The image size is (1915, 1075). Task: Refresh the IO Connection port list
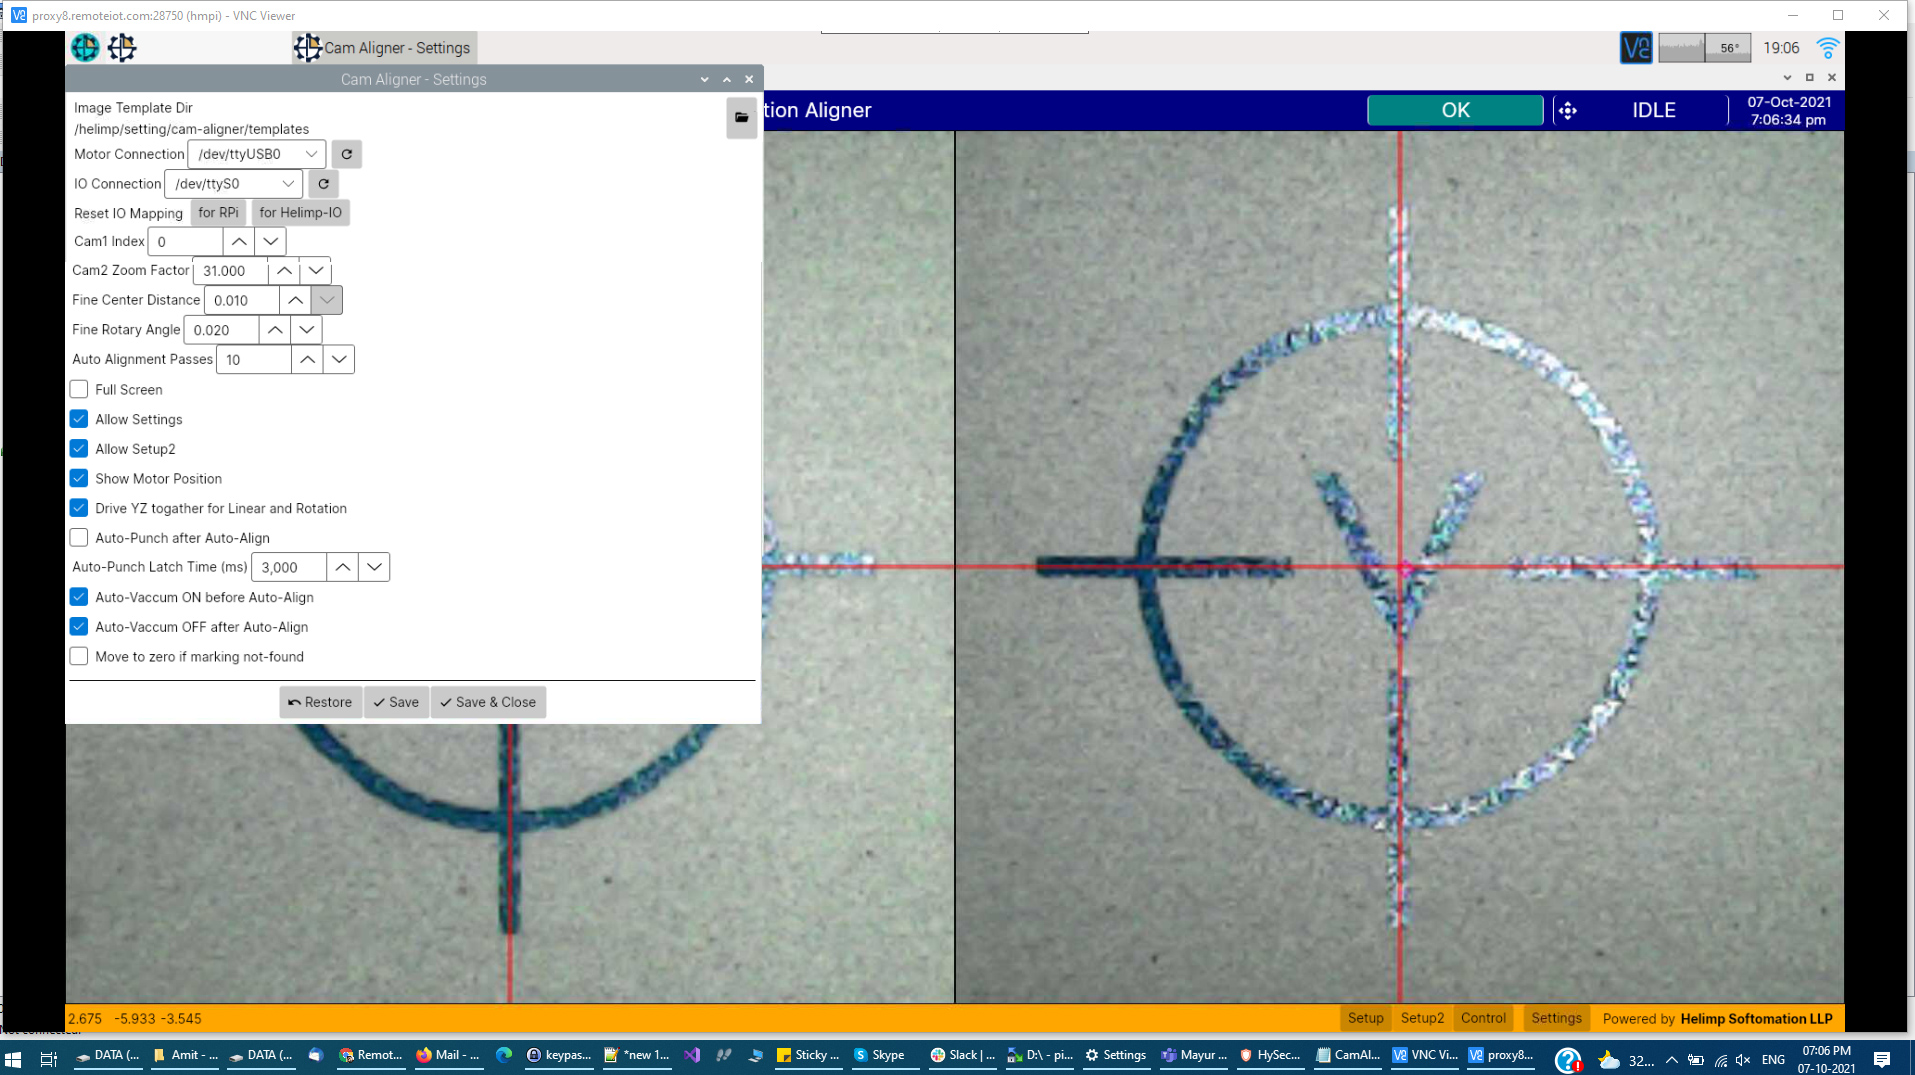click(323, 184)
